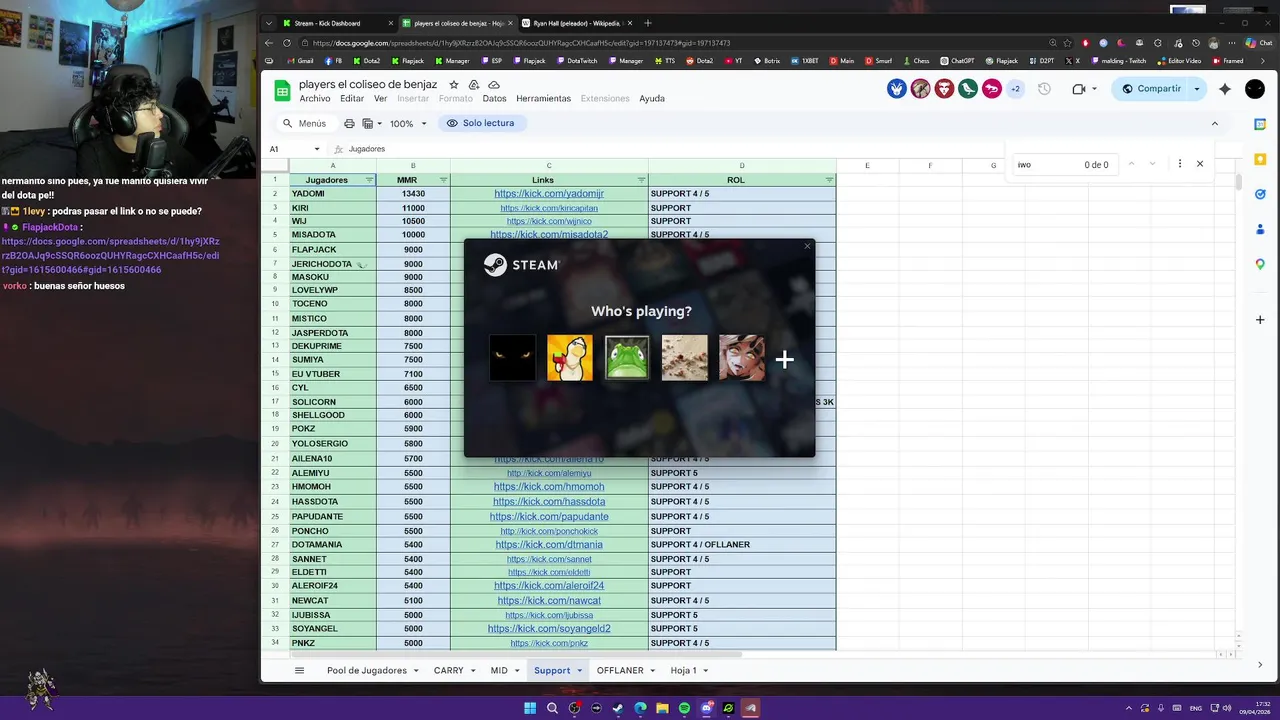Open the Ayuda menu
1280x720 pixels.
[652, 98]
